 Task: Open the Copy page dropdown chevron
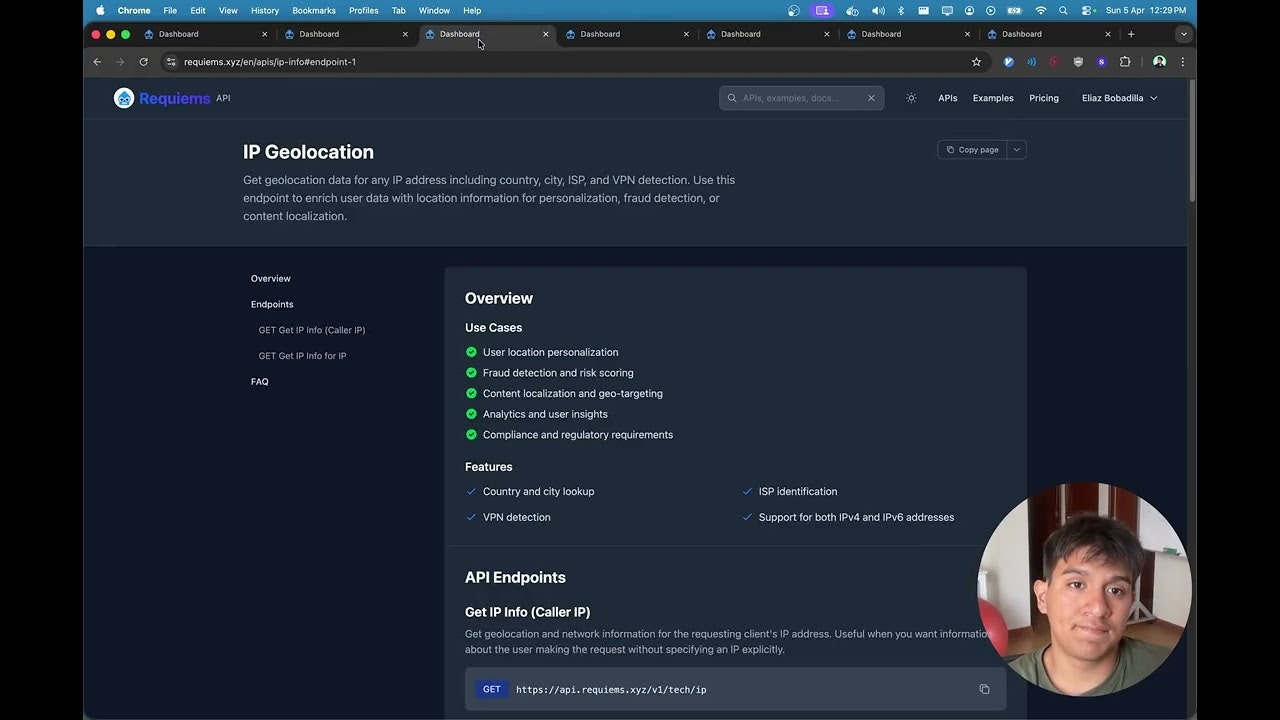click(1016, 149)
